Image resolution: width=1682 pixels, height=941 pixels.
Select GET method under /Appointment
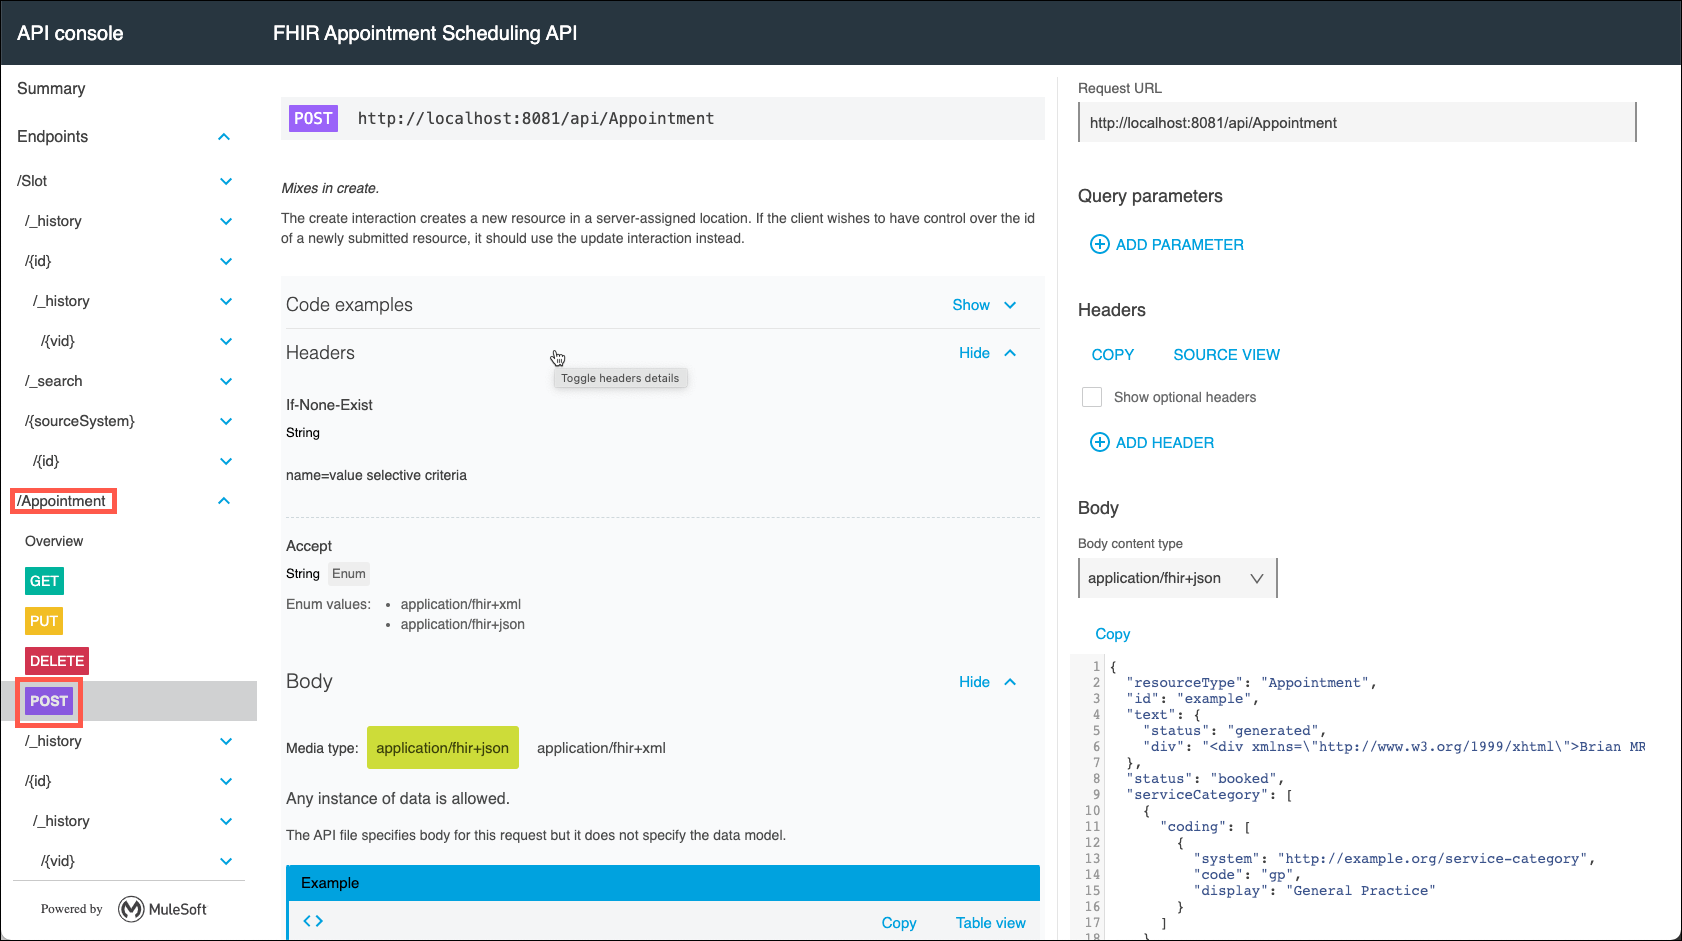click(x=44, y=581)
